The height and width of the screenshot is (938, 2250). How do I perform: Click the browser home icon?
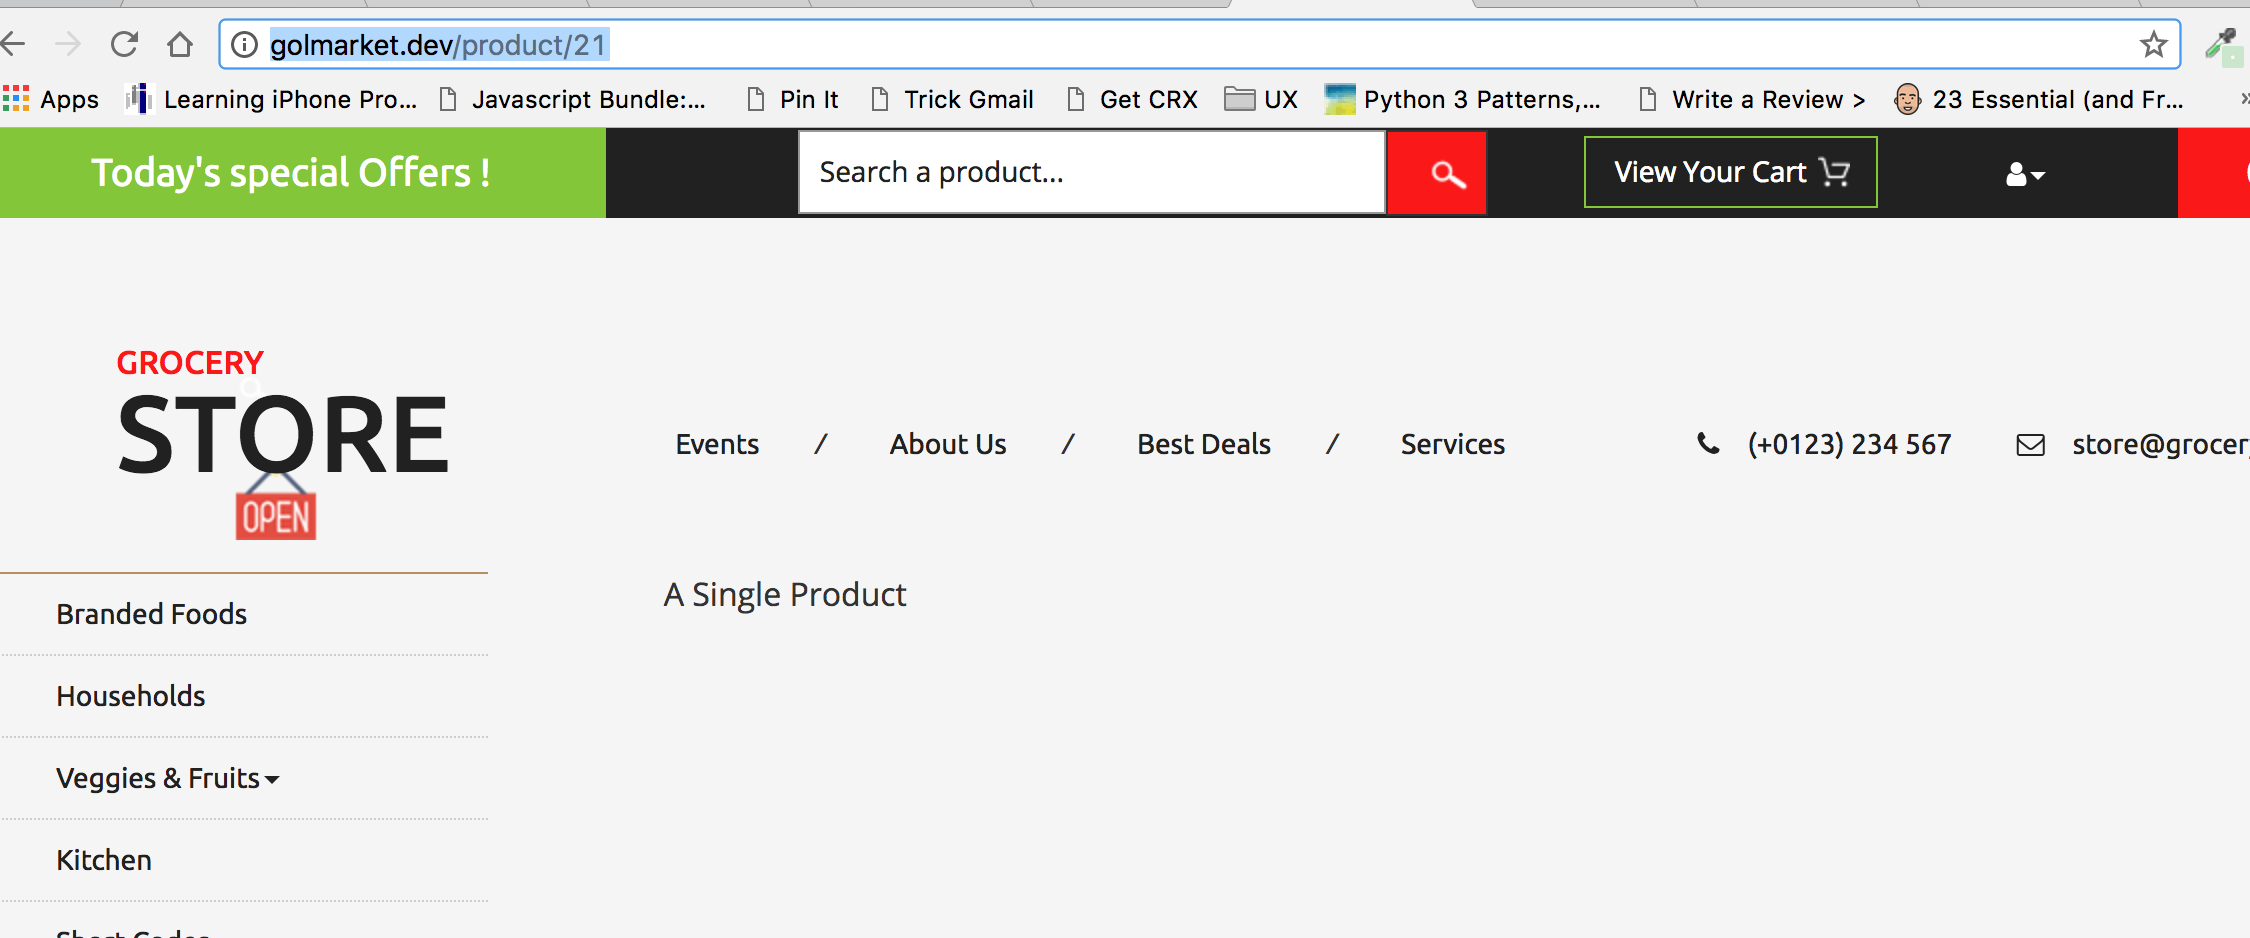point(180,44)
